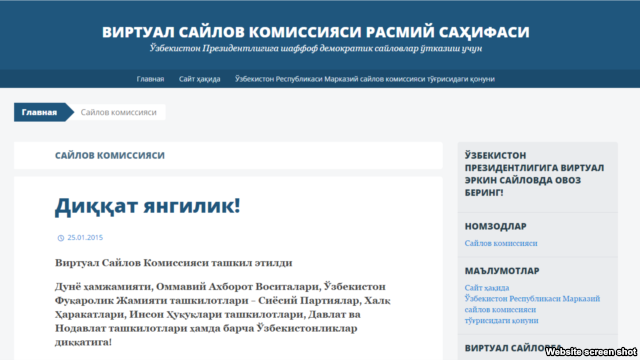Click the 25.01.2015 post date link
Screen dimensions: 640x360
tap(85, 238)
